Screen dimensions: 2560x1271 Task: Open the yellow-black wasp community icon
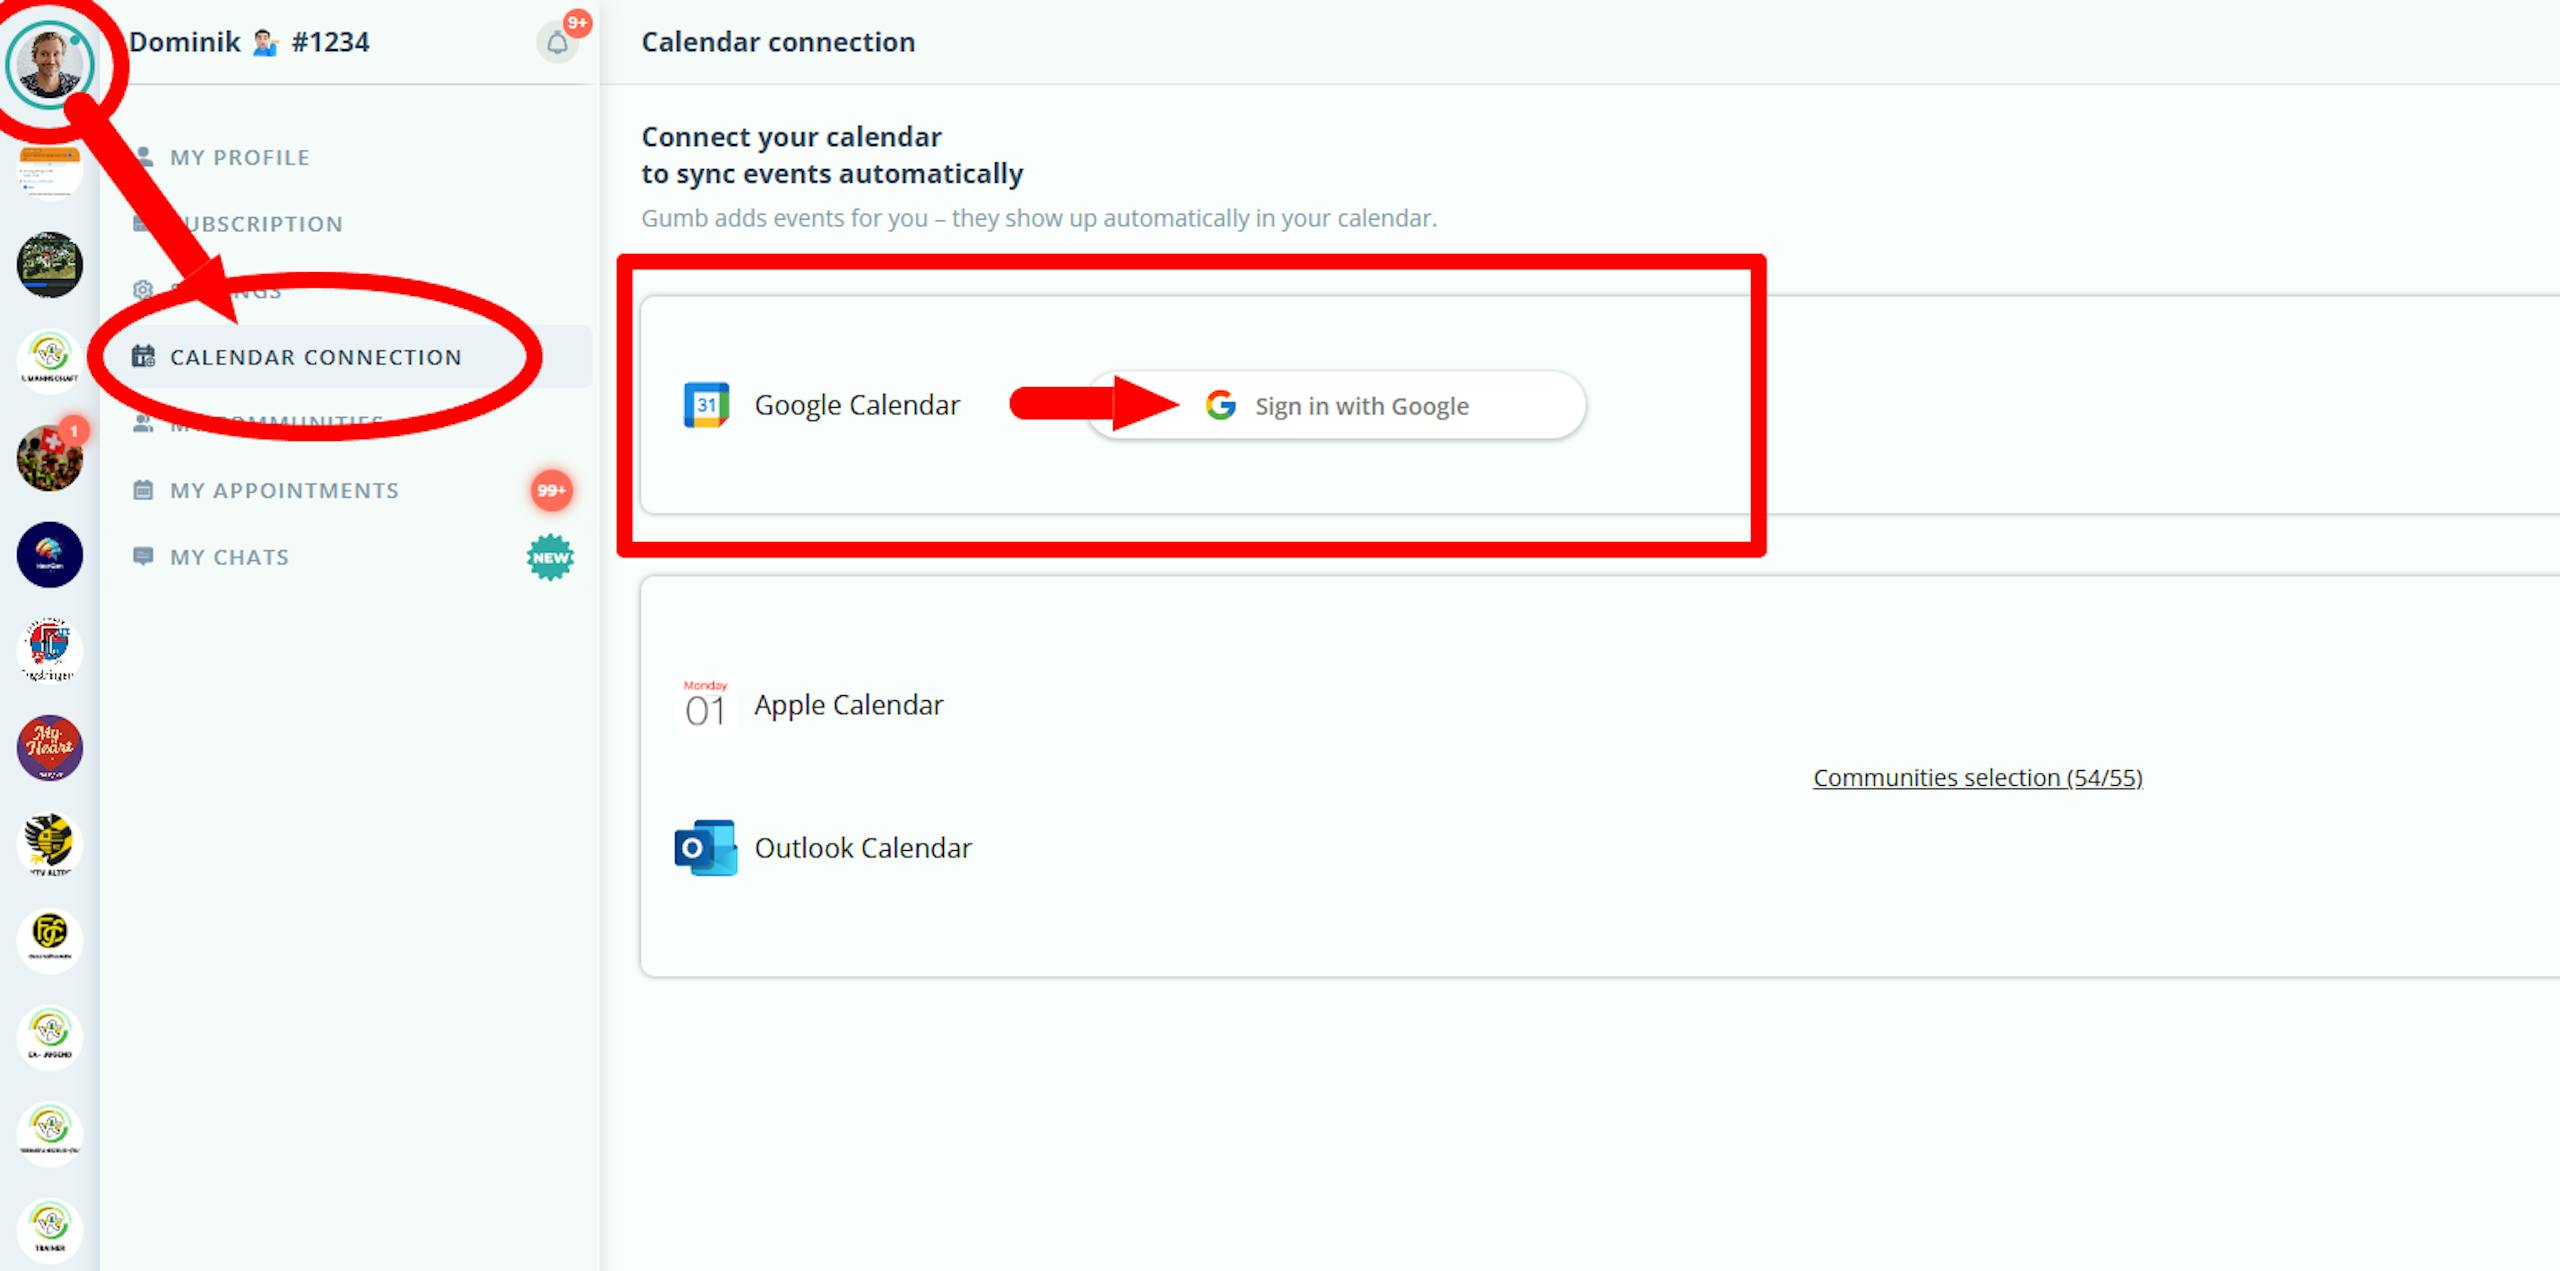pos(50,842)
